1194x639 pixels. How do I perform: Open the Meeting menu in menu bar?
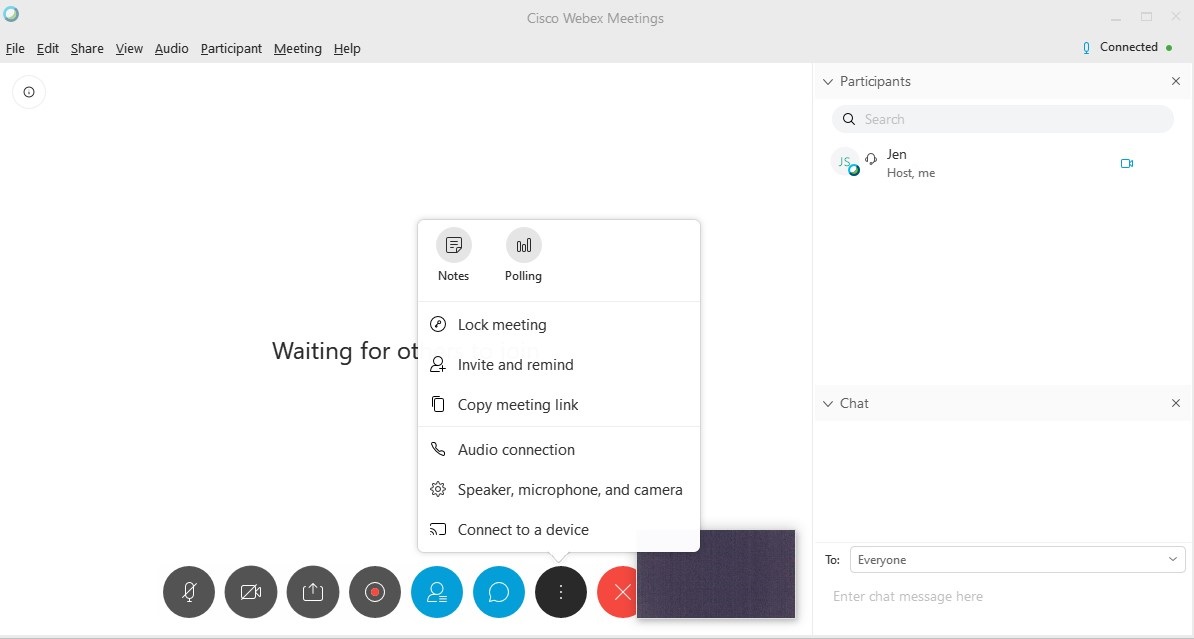point(297,48)
